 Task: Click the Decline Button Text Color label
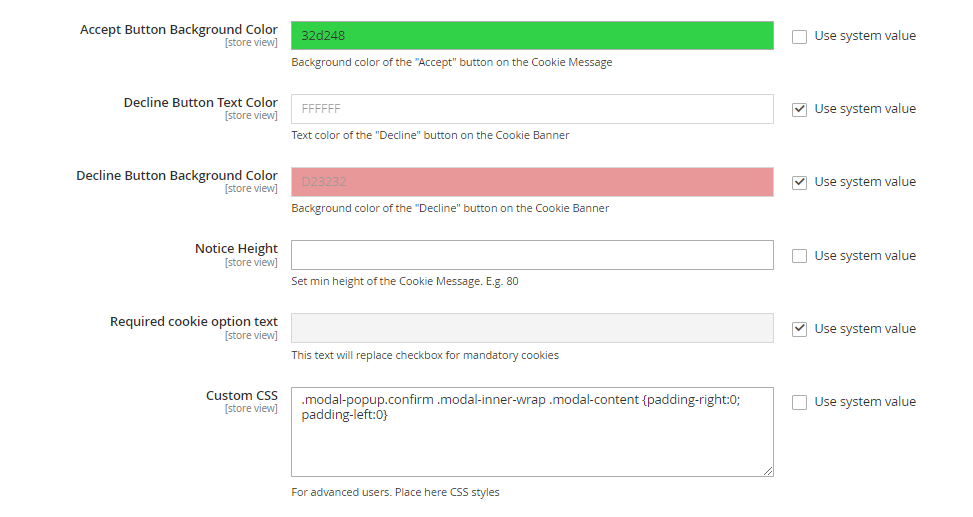[200, 103]
